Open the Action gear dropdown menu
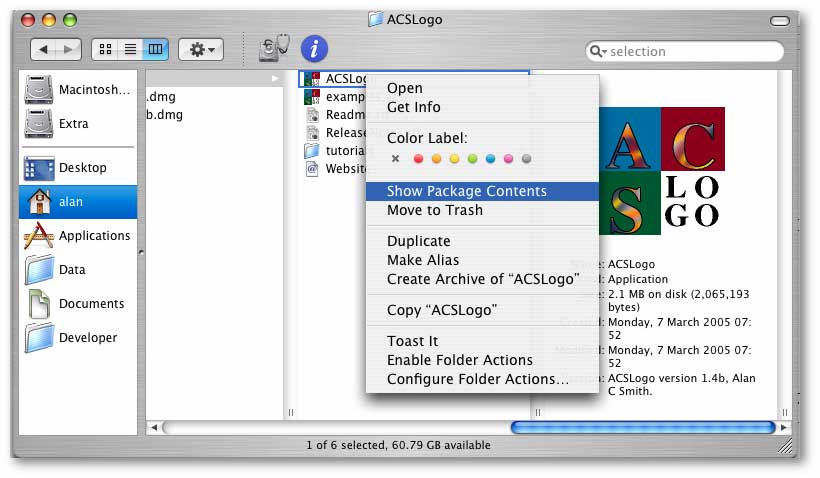Screen dimensions: 820x478 [201, 49]
